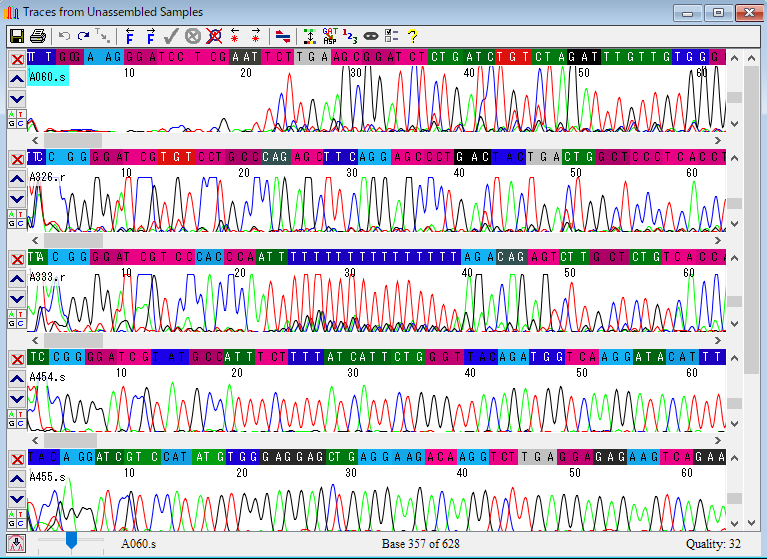Select the A455.s trace label
767x559 pixels.
pyautogui.click(x=47, y=477)
